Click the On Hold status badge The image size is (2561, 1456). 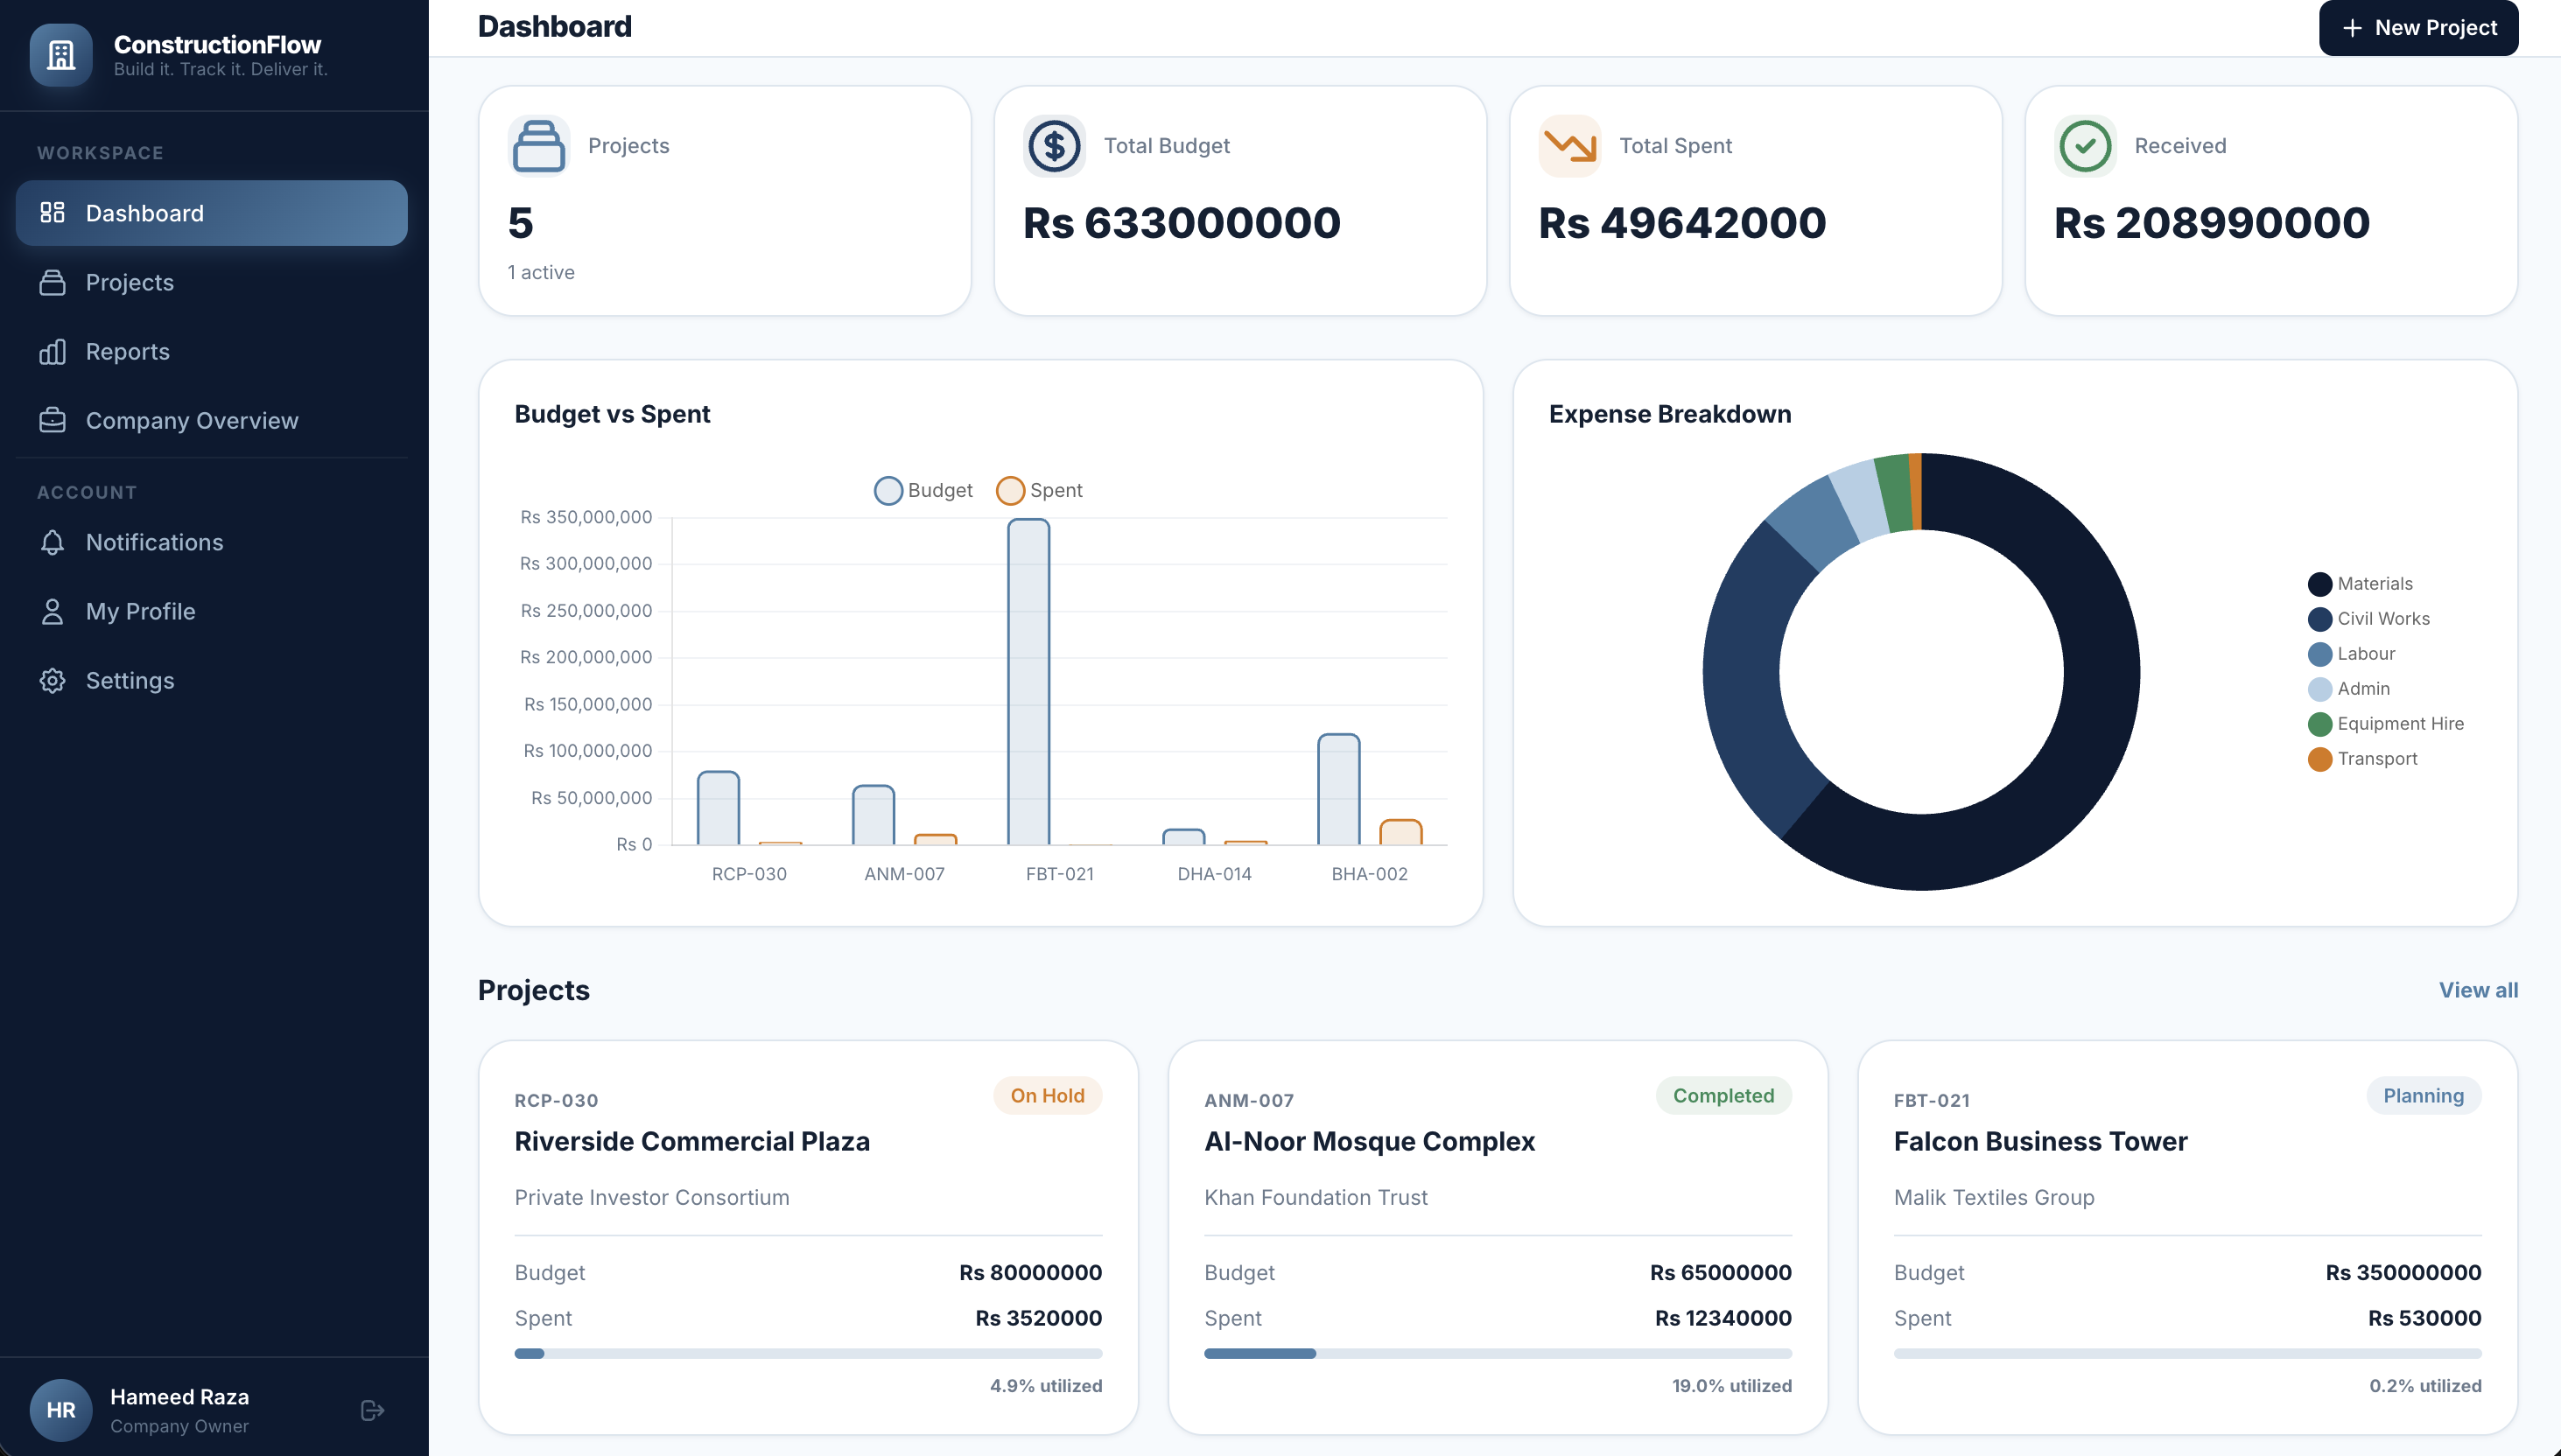1047,1096
